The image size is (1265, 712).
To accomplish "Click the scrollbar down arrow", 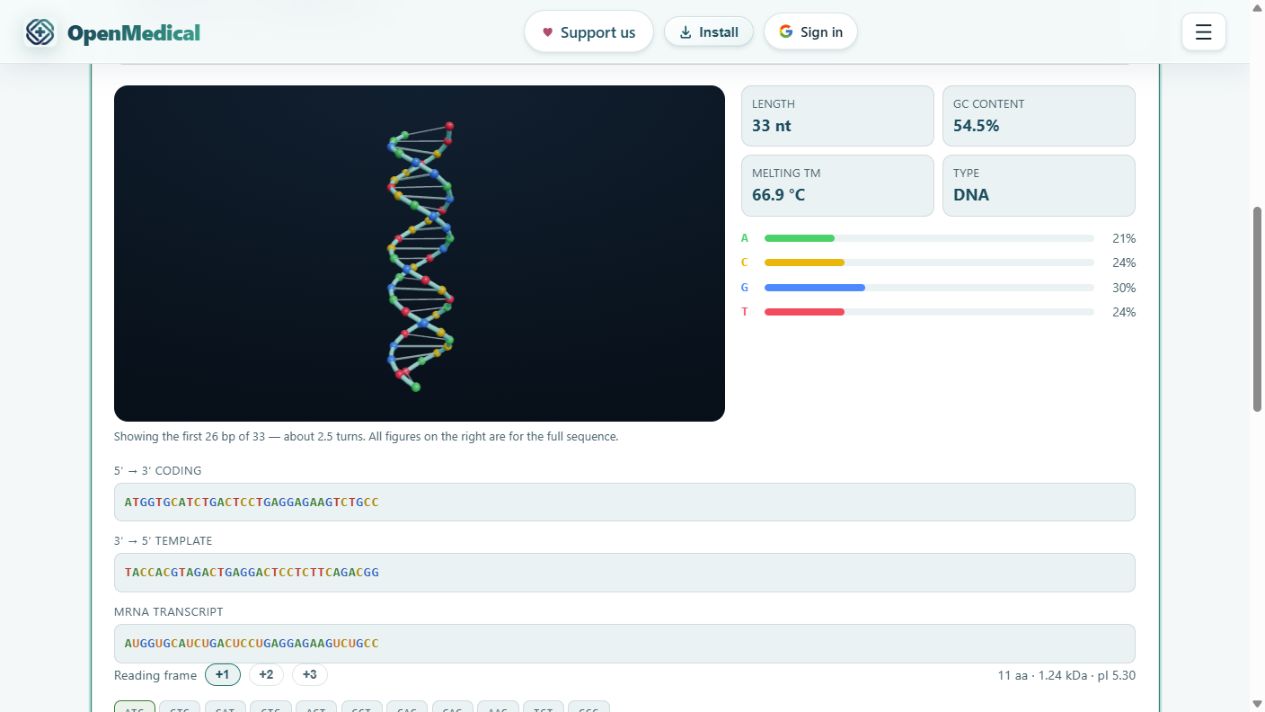I will [1257, 704].
